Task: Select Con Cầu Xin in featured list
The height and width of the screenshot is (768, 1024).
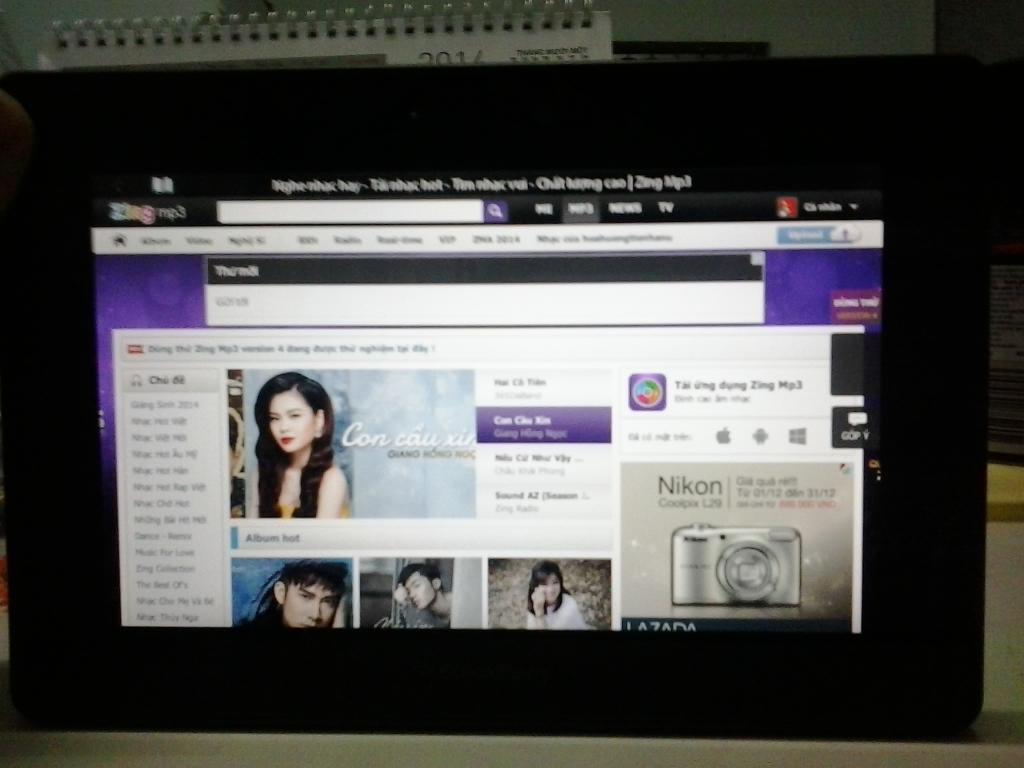Action: (x=543, y=425)
